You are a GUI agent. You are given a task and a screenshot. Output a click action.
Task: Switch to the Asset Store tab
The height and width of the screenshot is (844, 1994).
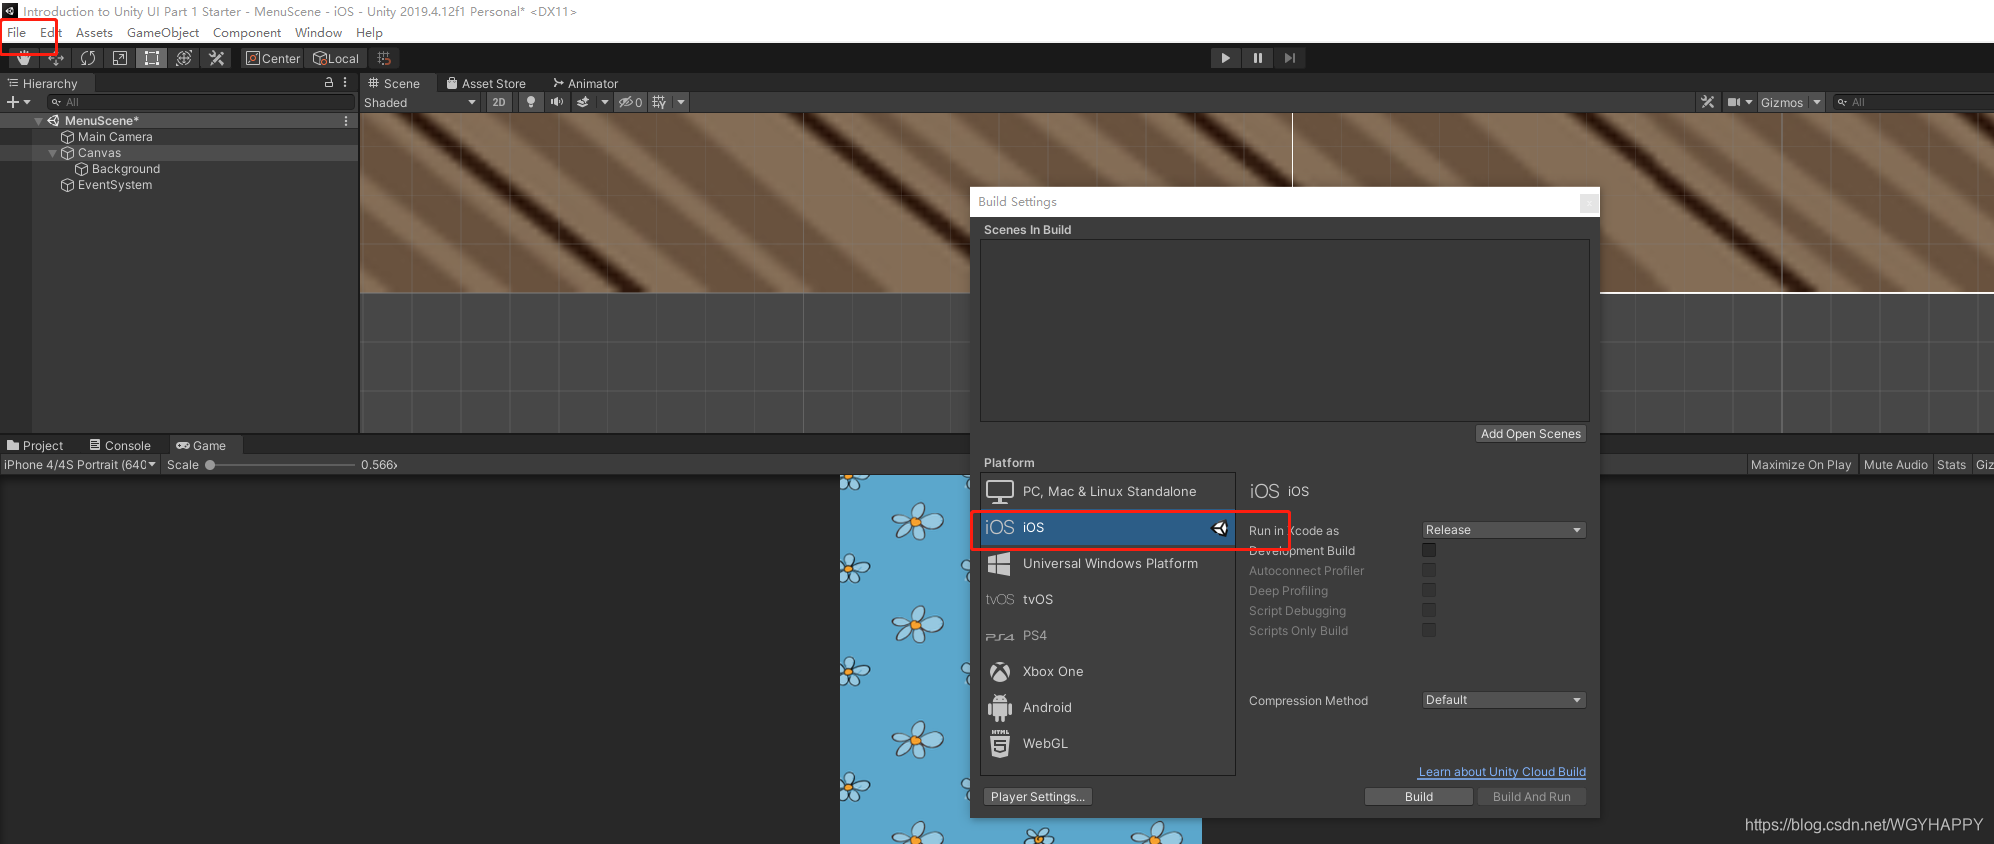pyautogui.click(x=486, y=84)
